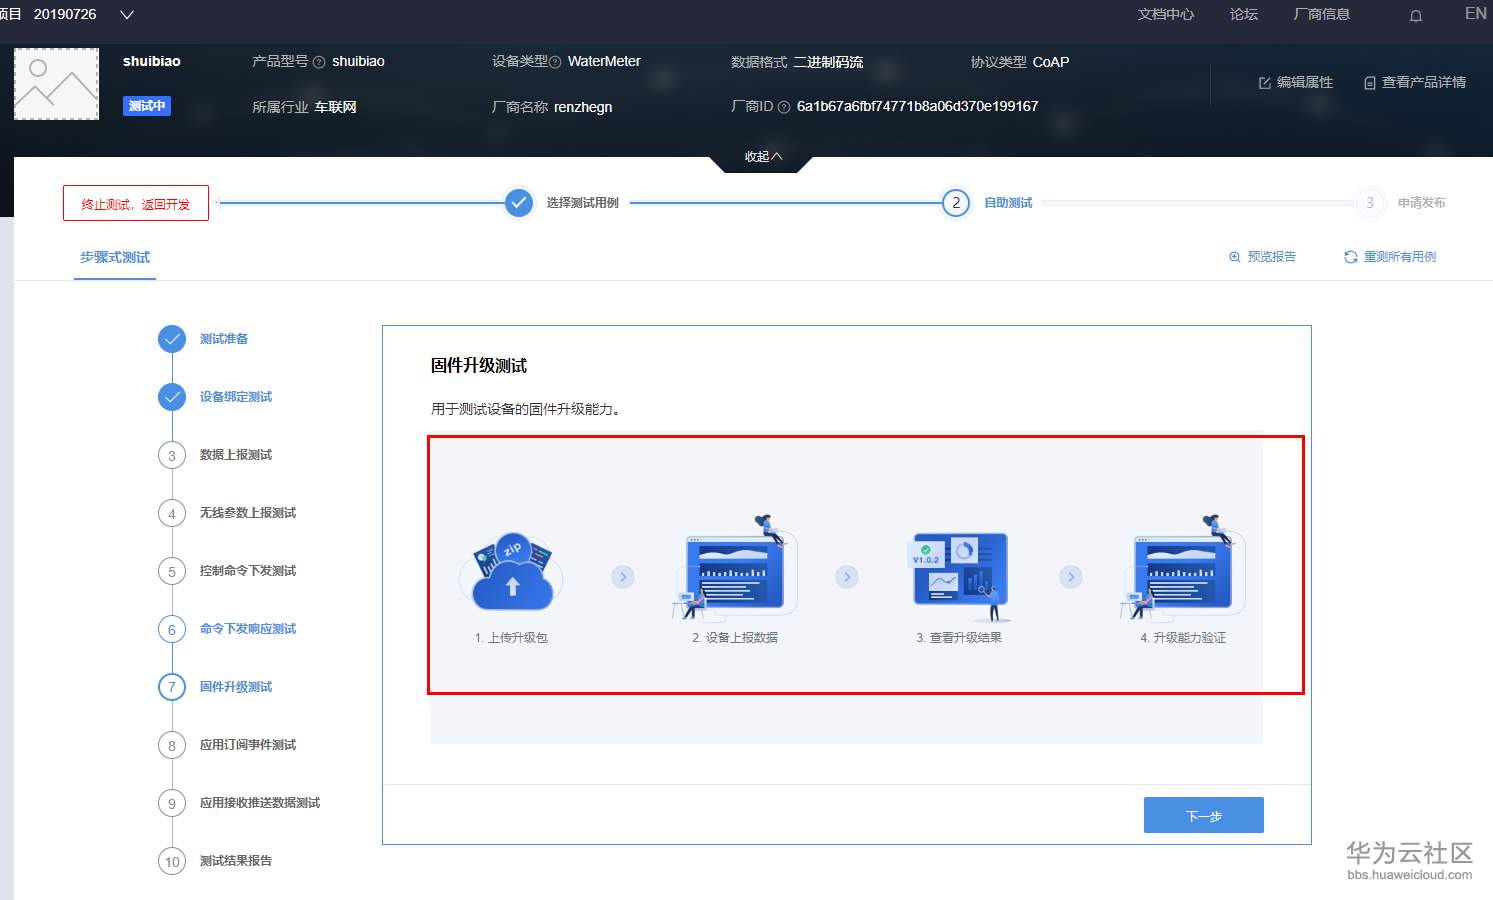Click the completed 选择测试用例 checkmark step
The height and width of the screenshot is (900, 1493).
518,203
